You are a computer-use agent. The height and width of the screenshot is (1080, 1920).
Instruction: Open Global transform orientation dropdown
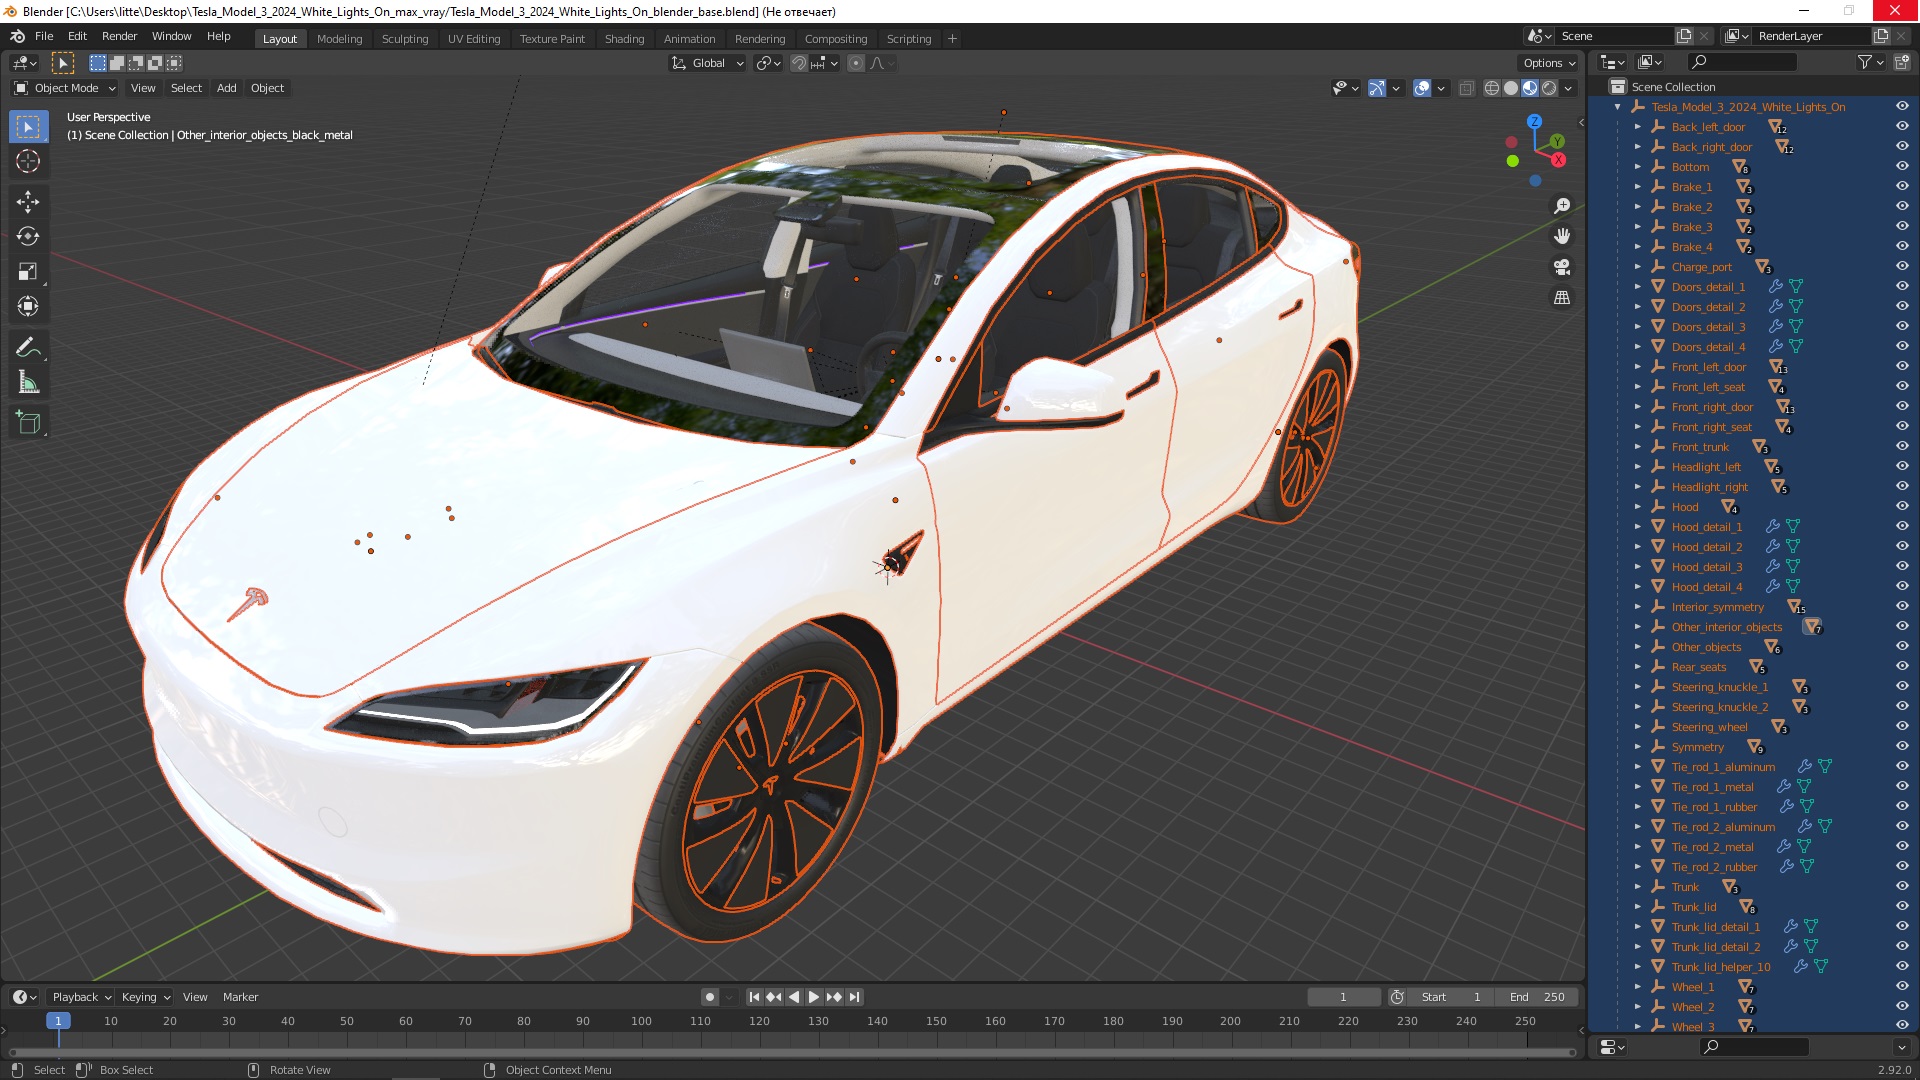tap(708, 63)
